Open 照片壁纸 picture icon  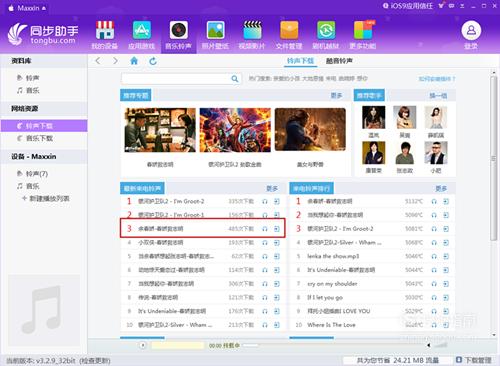(215, 31)
